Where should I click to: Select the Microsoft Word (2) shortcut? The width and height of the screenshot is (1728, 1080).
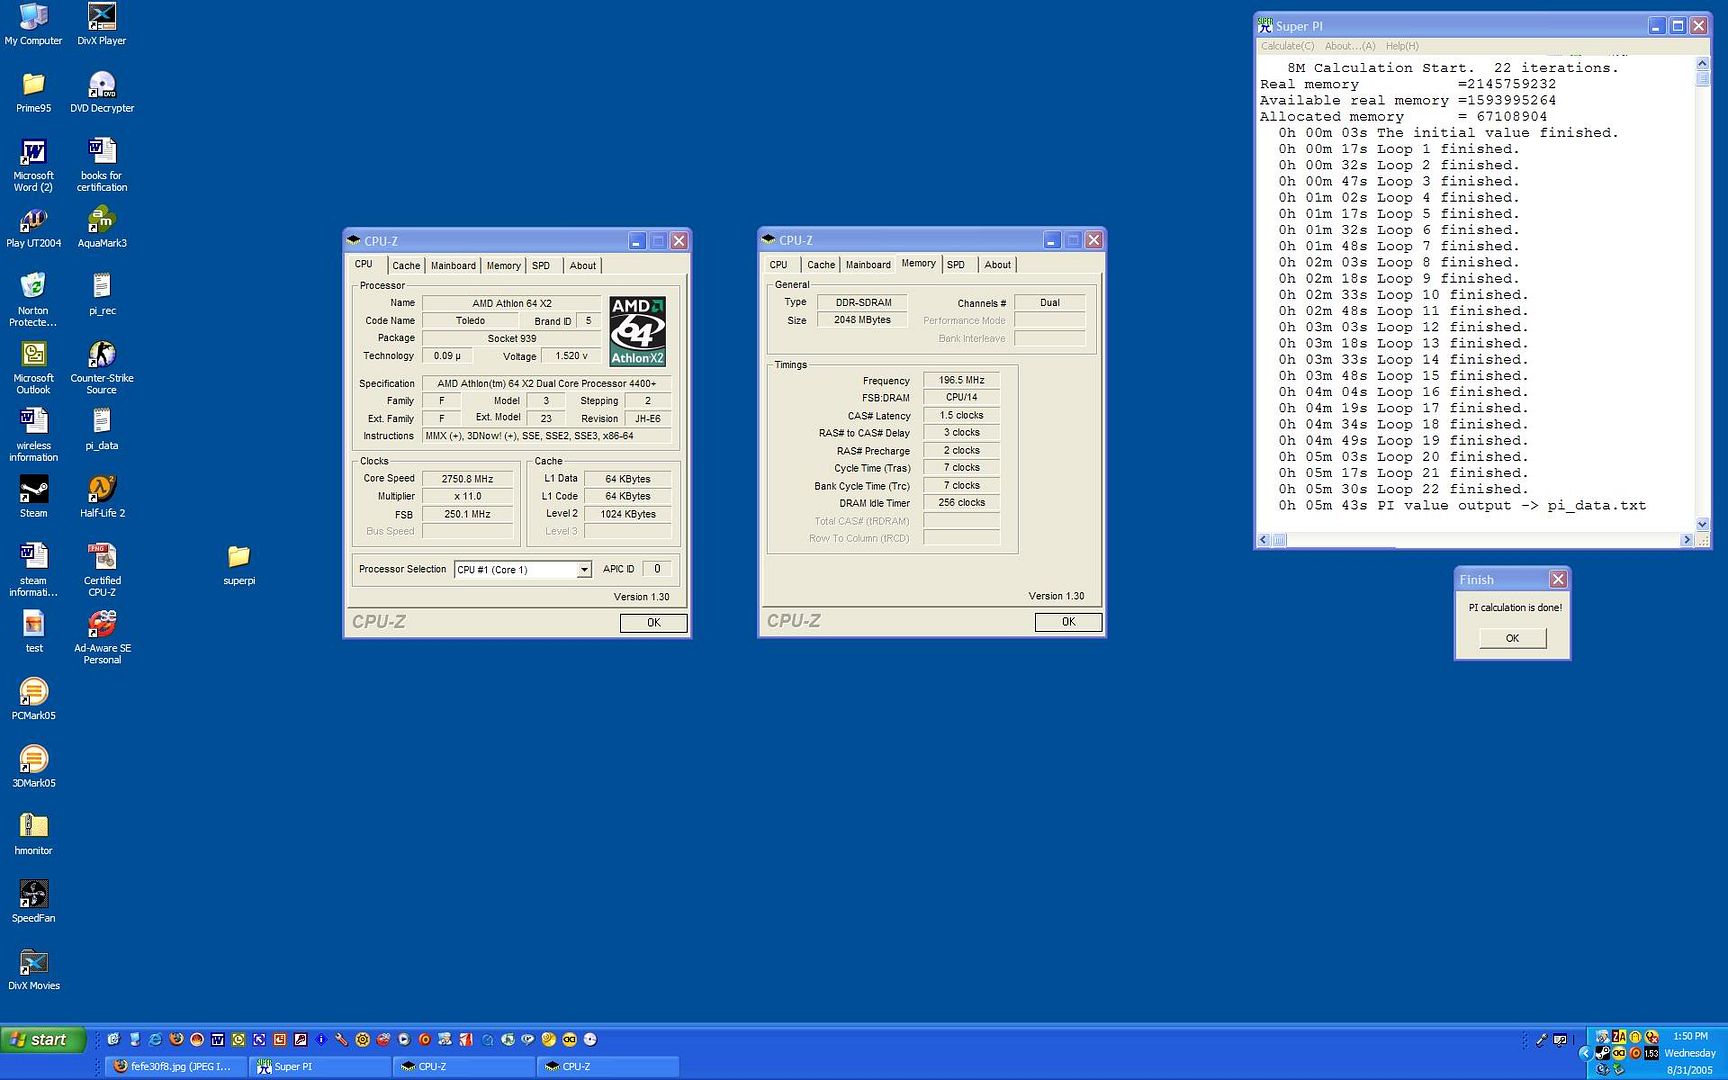33,165
